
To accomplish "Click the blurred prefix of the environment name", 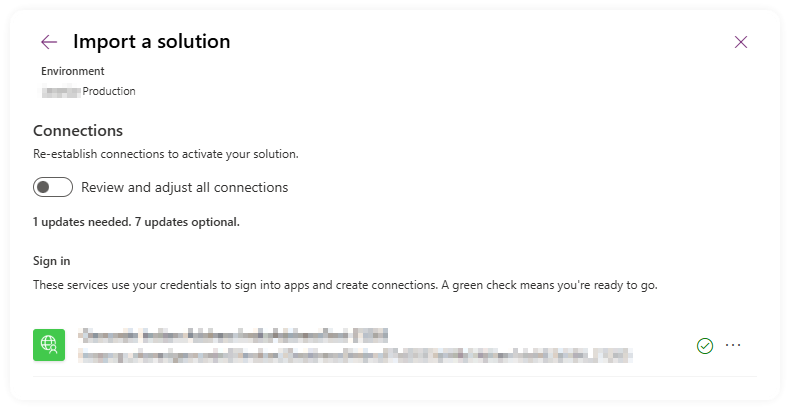I will [x=61, y=92].
